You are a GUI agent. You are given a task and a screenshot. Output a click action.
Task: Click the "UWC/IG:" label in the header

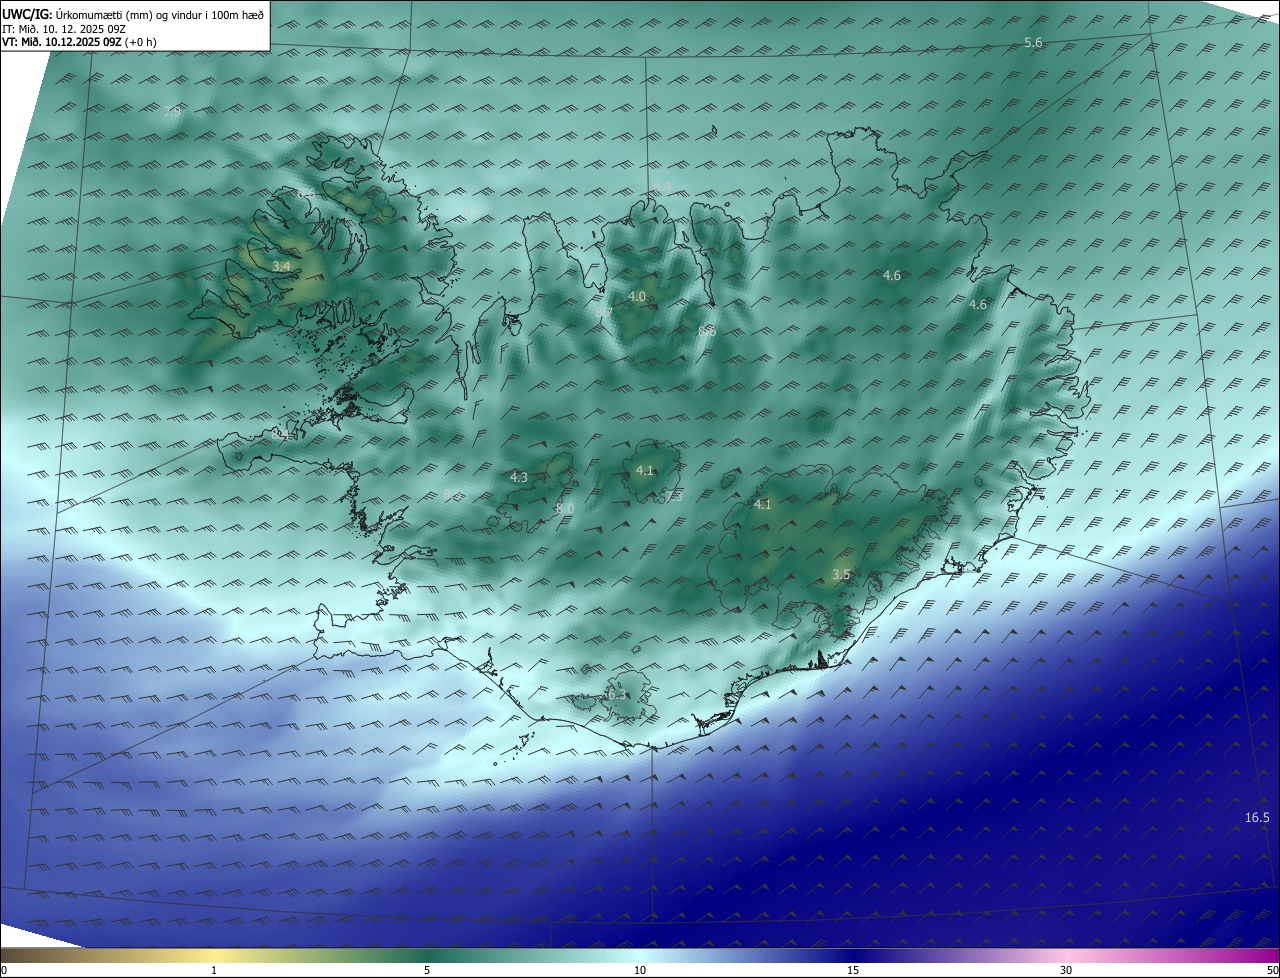coord(26,14)
